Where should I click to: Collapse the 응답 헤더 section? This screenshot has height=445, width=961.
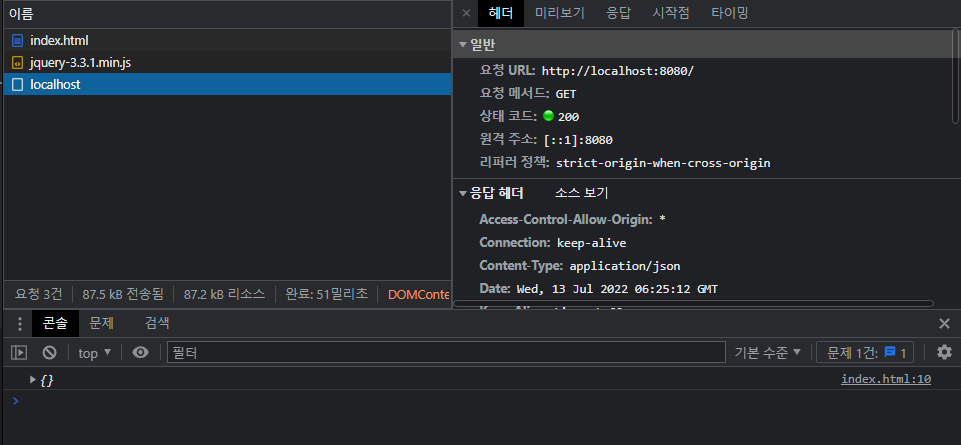point(463,193)
